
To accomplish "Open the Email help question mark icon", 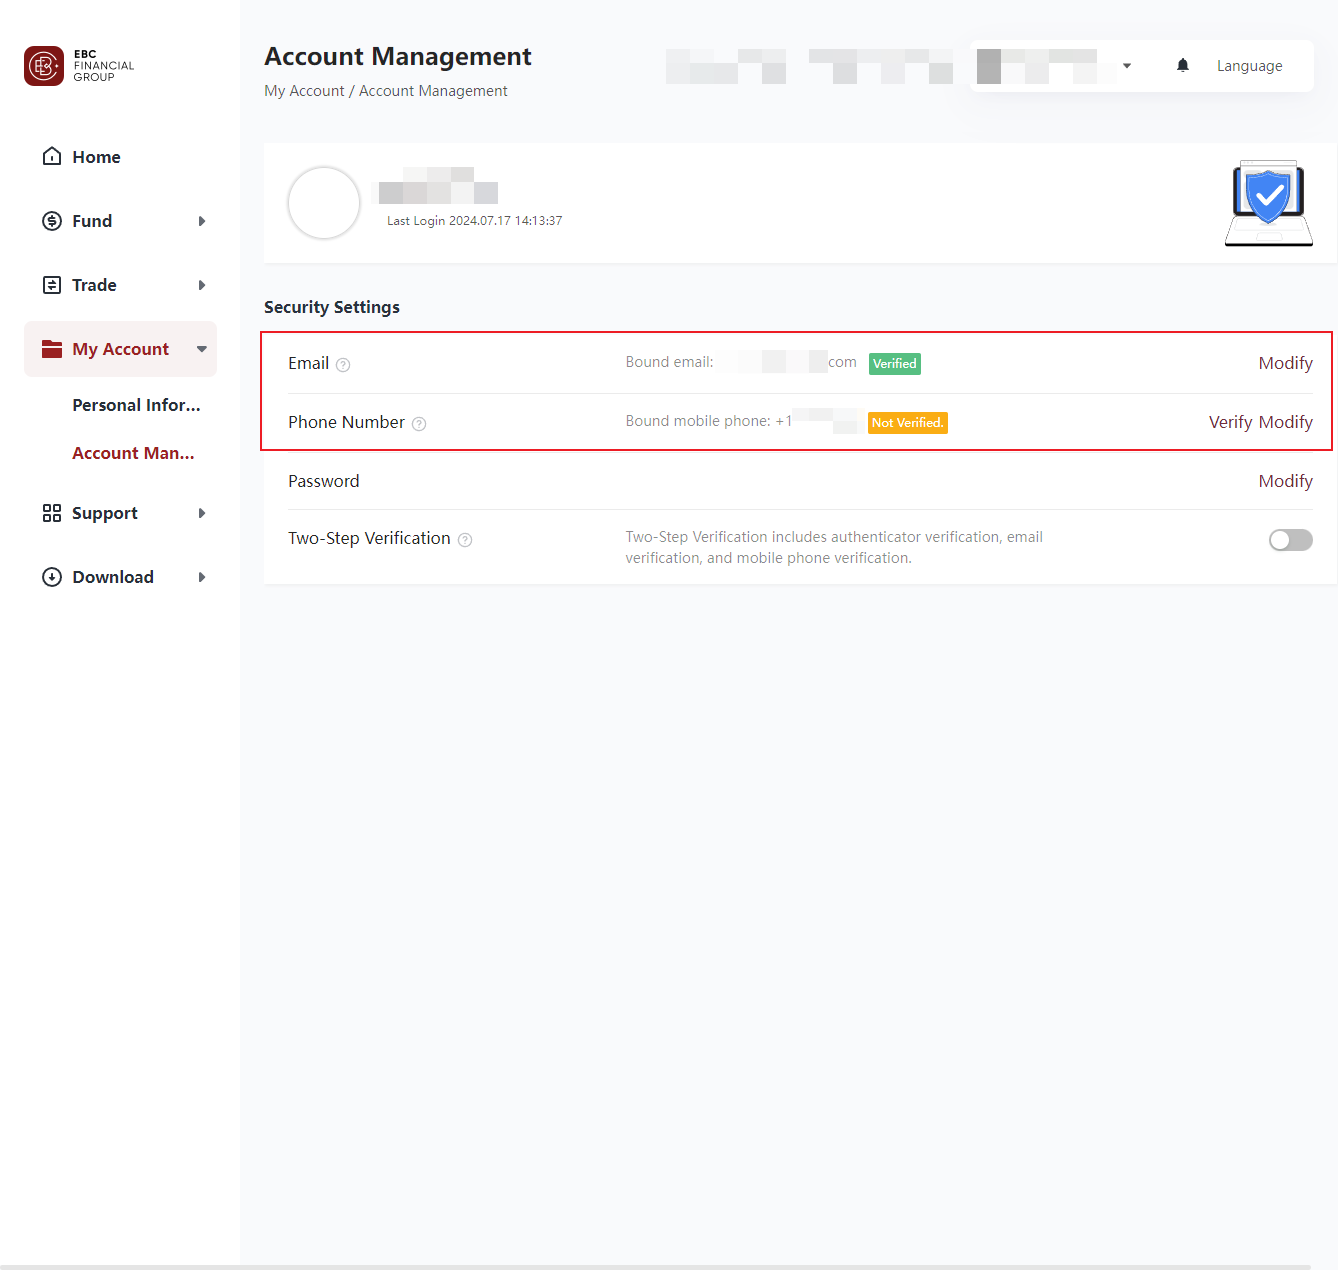I will pos(343,364).
